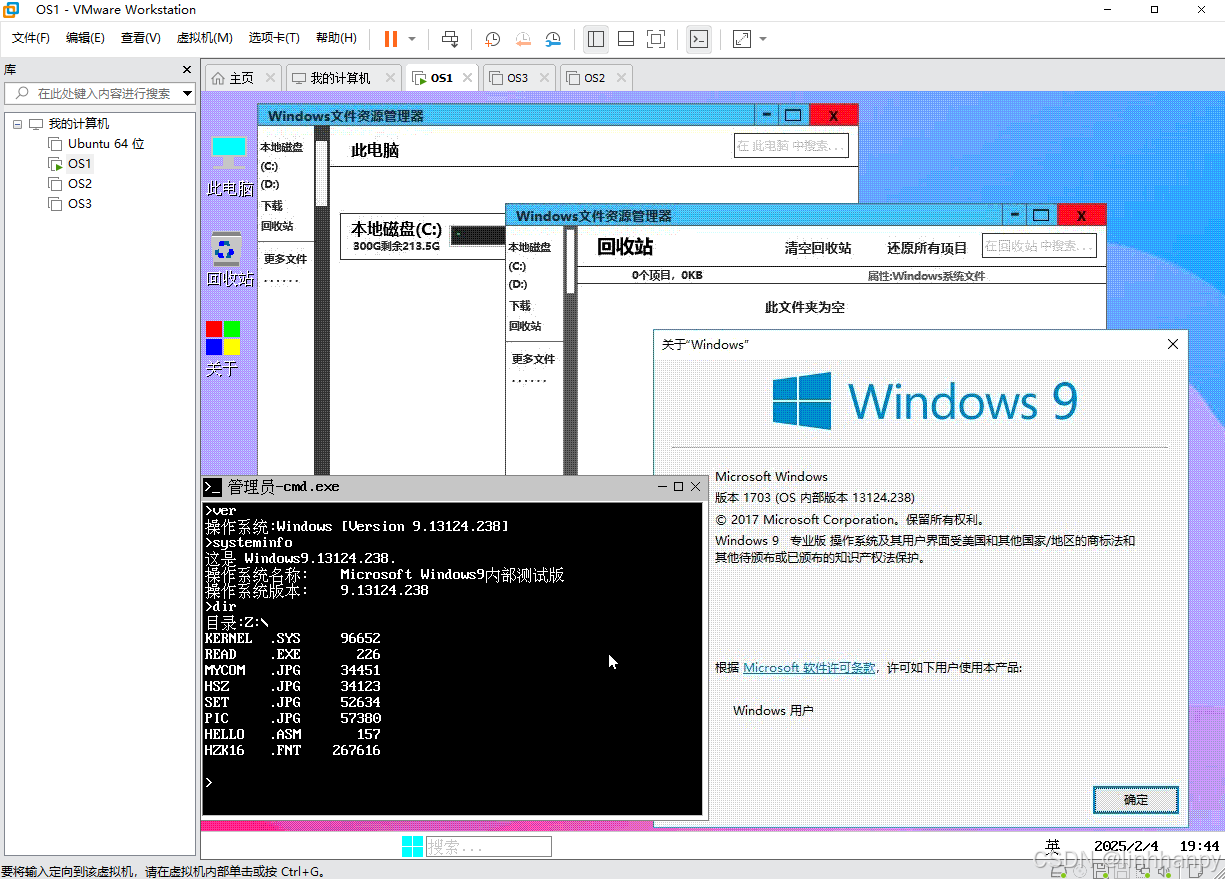Open the snapshot manager icon

[x=553, y=39]
